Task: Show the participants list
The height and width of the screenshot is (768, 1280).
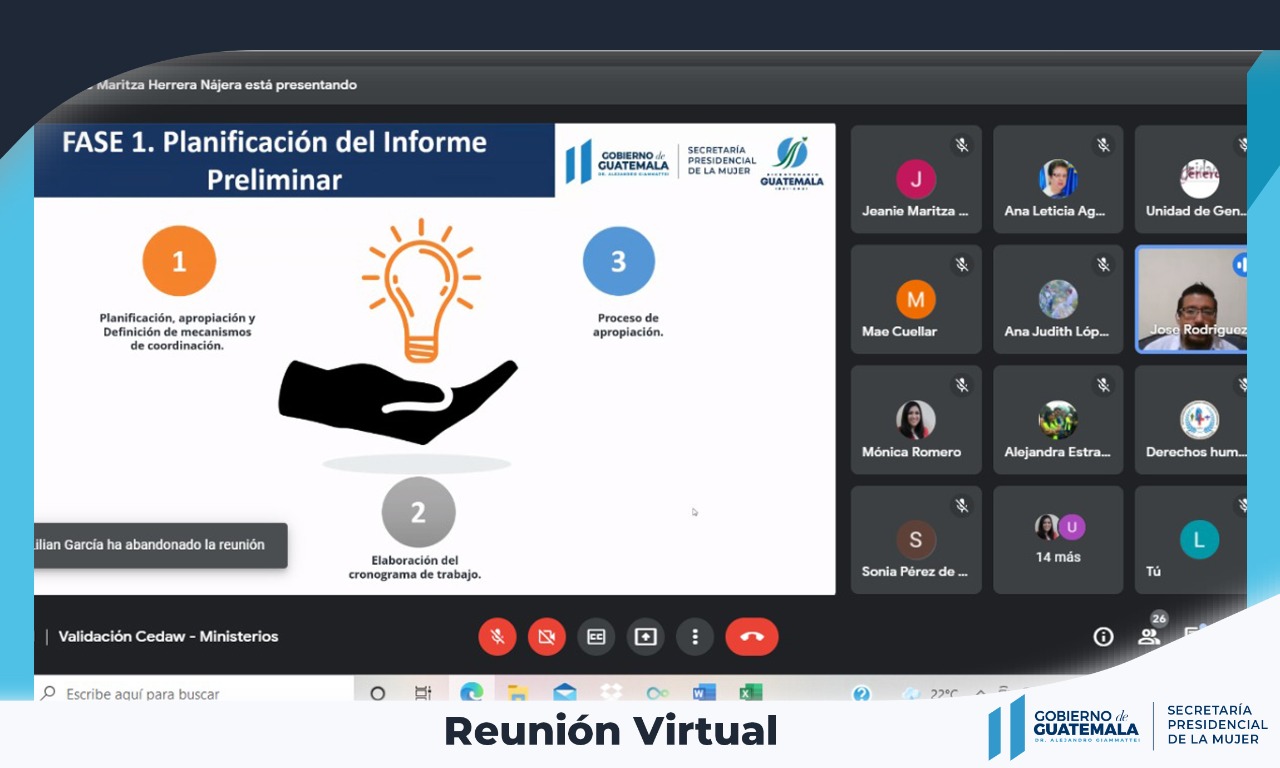Action: coord(1150,637)
